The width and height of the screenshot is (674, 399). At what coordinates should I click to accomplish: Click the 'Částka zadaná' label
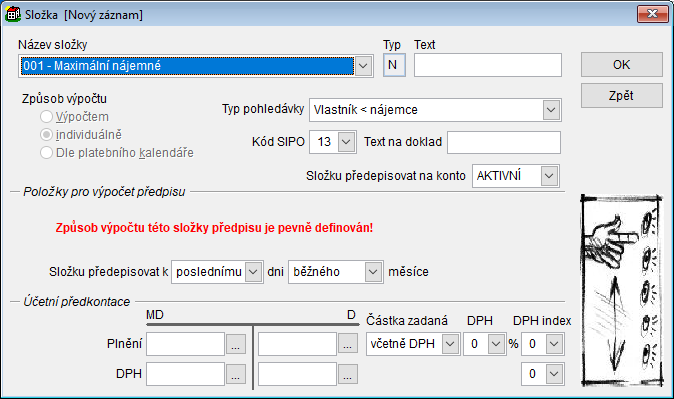click(x=407, y=321)
